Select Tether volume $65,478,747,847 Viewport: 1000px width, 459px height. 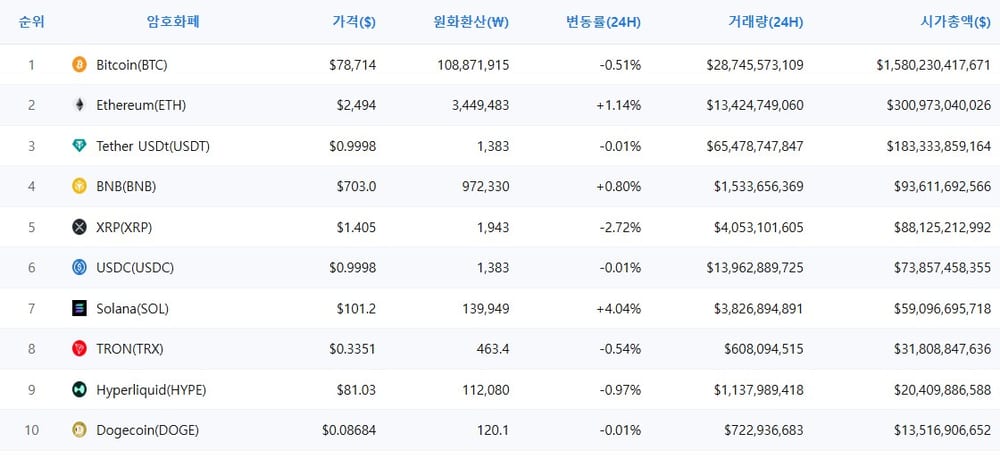[x=755, y=147]
